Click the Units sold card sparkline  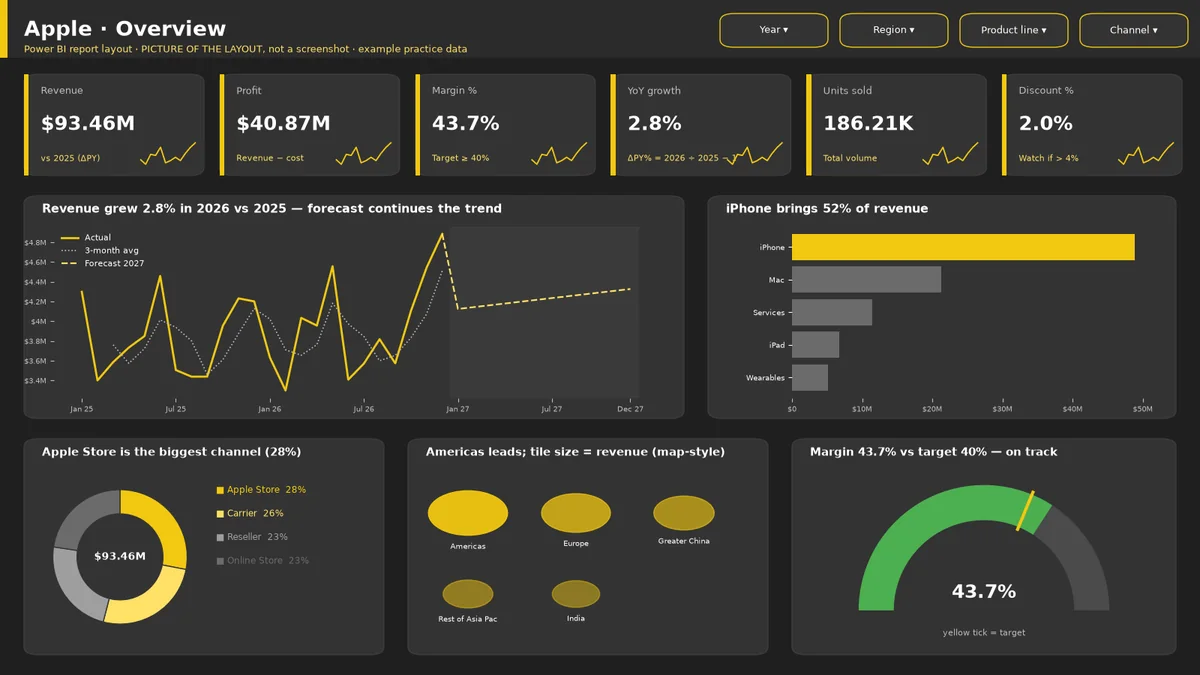click(x=950, y=154)
